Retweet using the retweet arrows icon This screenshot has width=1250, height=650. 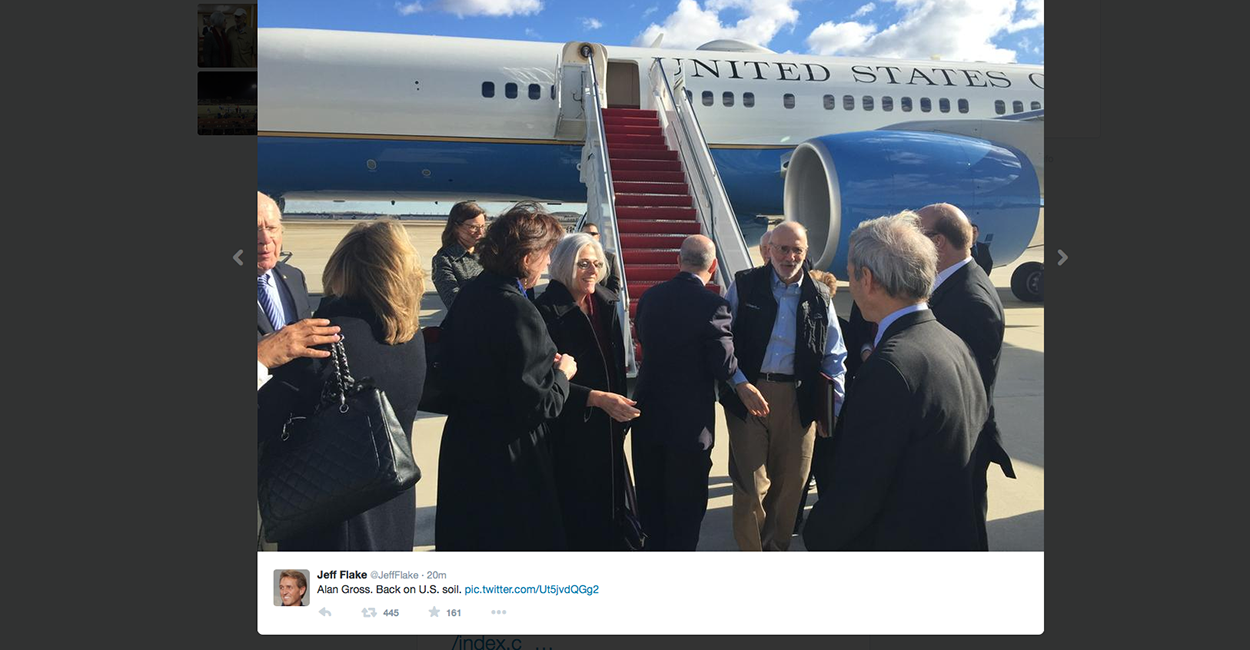[x=369, y=612]
